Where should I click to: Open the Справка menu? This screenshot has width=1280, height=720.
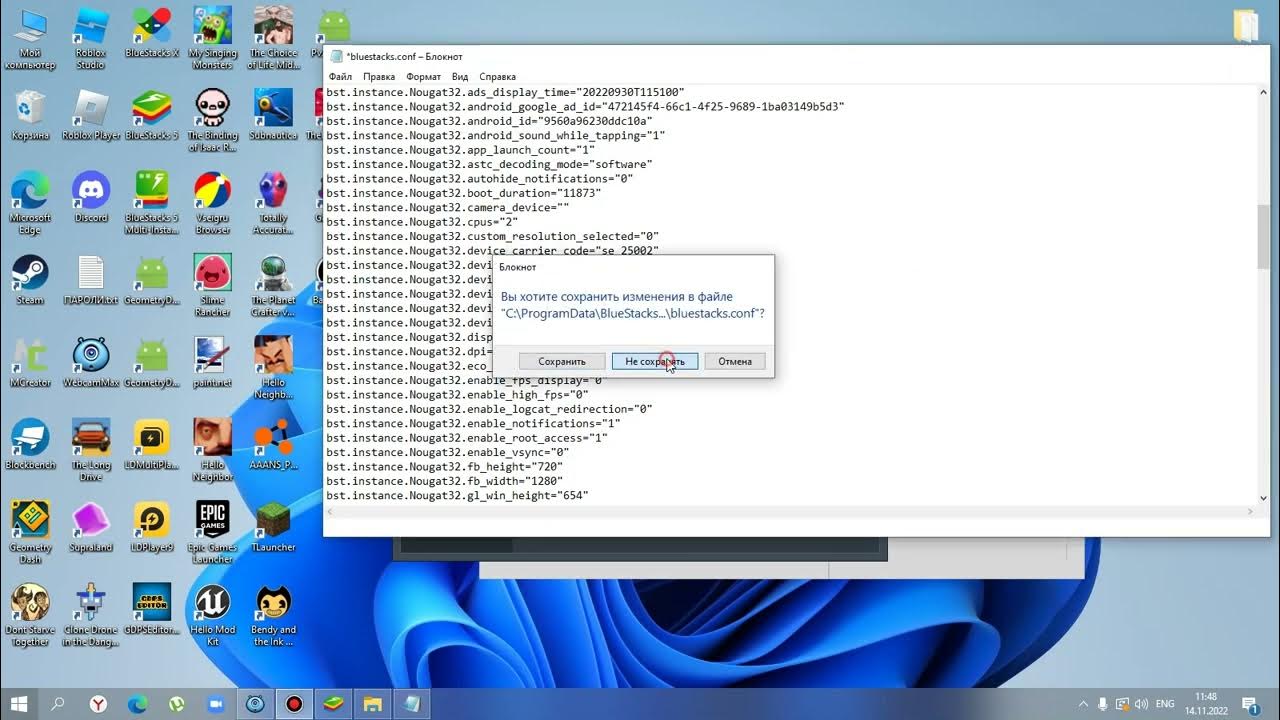(497, 77)
